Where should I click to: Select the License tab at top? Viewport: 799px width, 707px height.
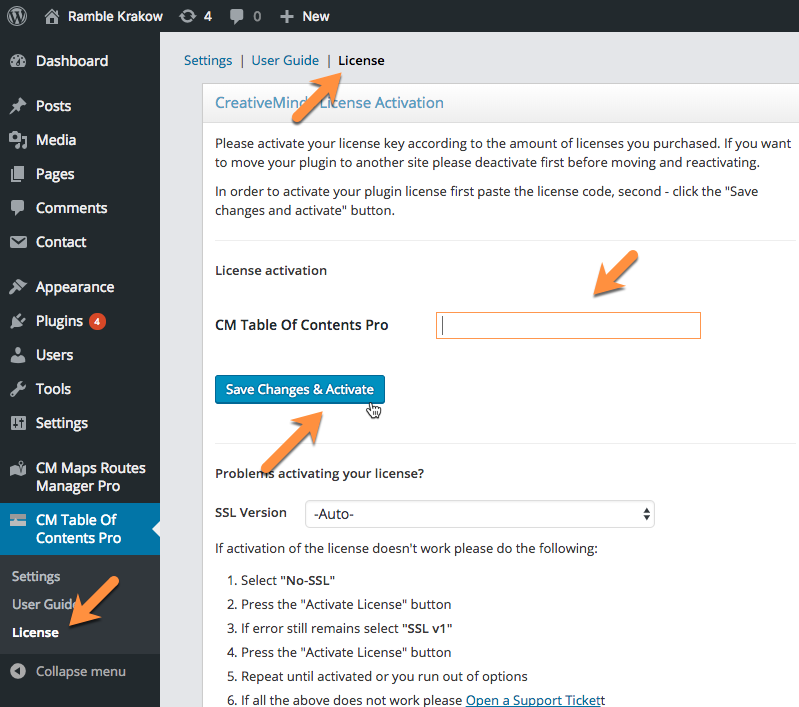[x=361, y=61]
